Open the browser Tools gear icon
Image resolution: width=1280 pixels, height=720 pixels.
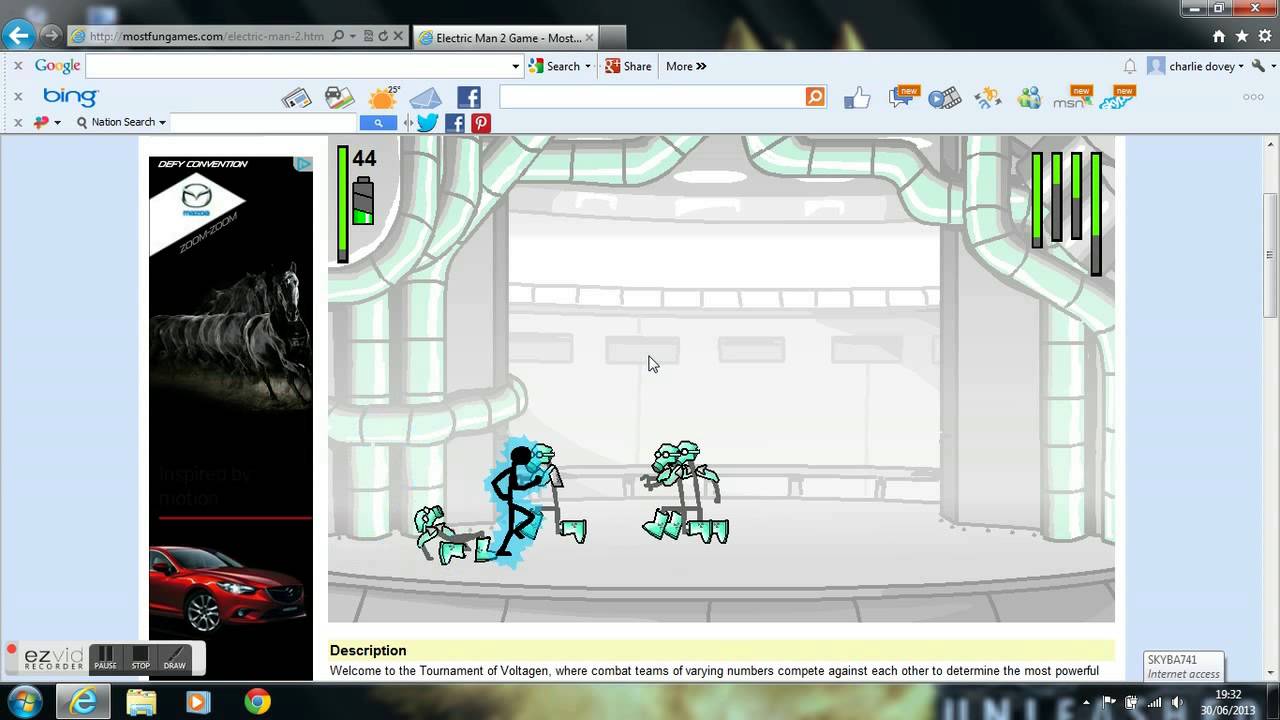[1266, 36]
